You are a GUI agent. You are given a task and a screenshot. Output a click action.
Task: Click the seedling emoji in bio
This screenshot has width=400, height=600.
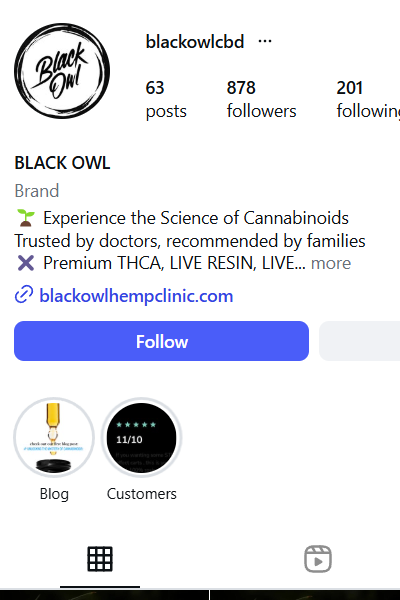click(x=26, y=218)
